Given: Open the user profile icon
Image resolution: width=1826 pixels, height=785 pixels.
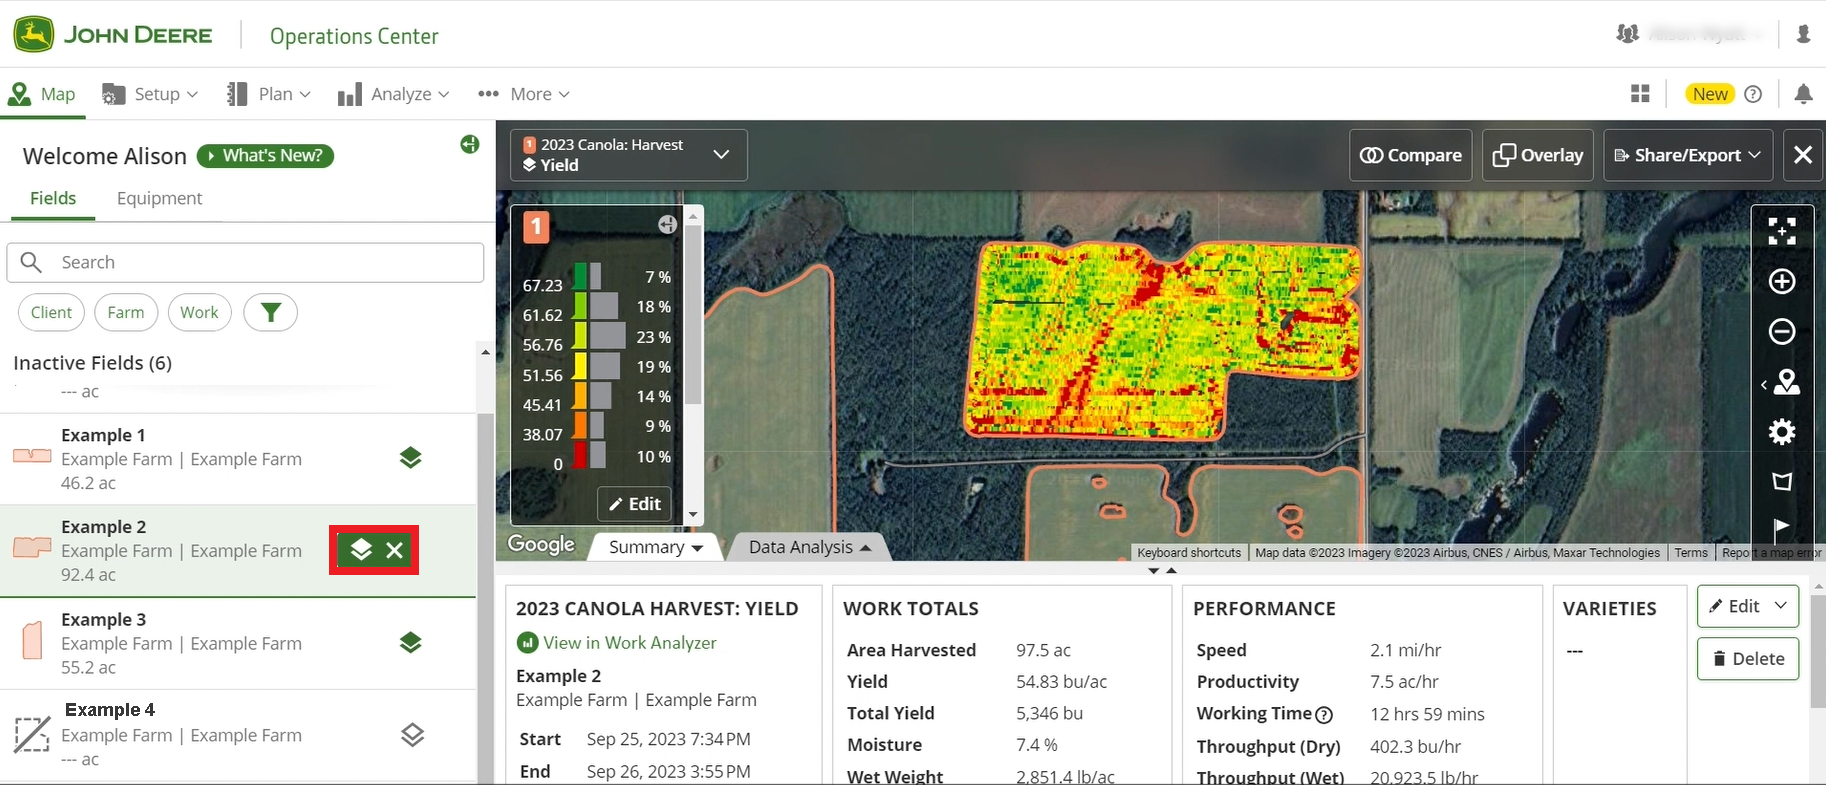Looking at the screenshot, I should coord(1803,34).
